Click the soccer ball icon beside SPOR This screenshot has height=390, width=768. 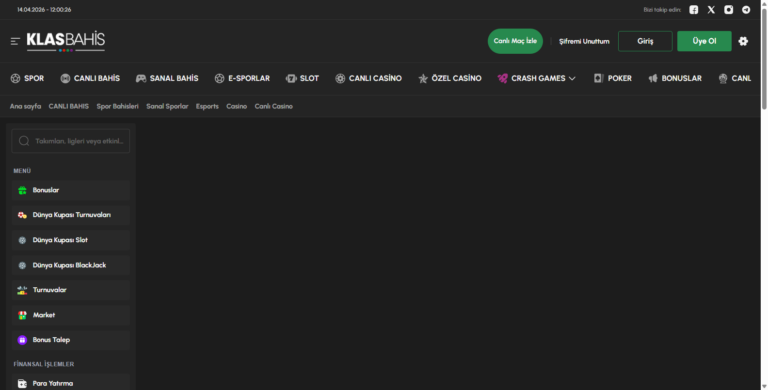tap(15, 78)
